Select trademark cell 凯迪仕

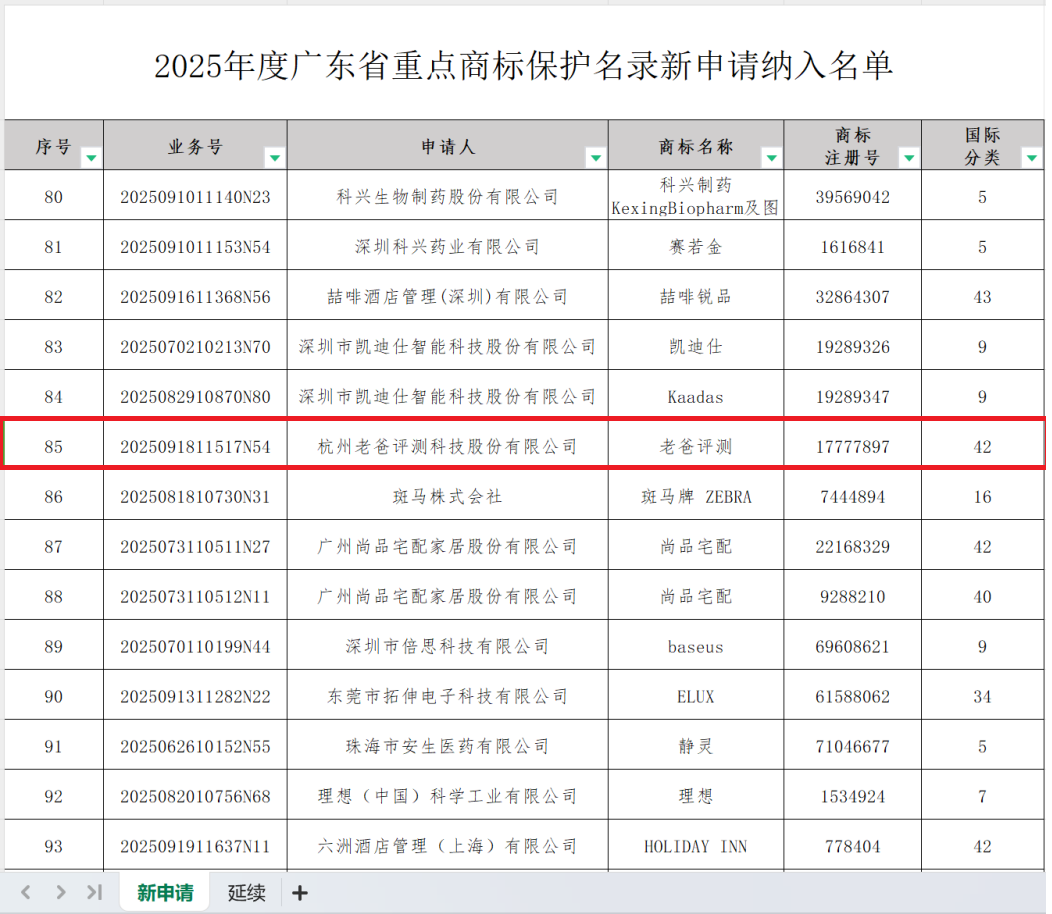click(x=696, y=345)
